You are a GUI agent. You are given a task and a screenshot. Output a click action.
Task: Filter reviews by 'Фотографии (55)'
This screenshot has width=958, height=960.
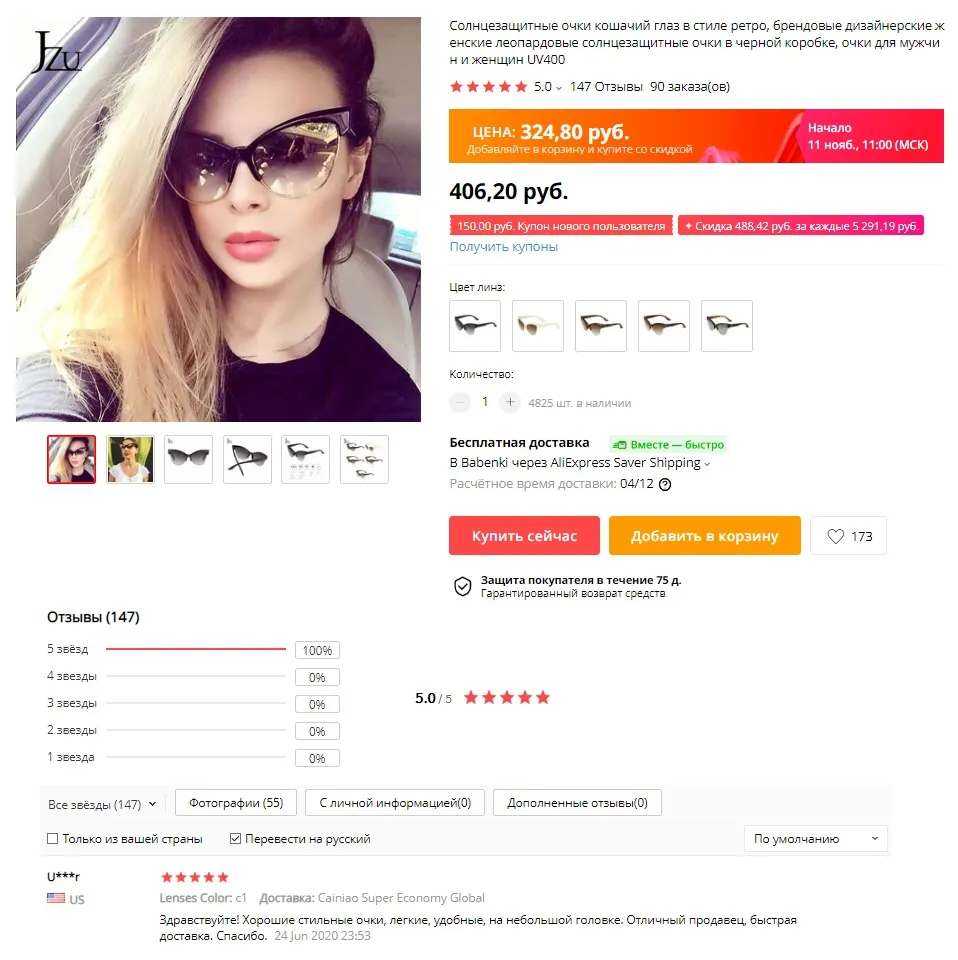coord(236,803)
